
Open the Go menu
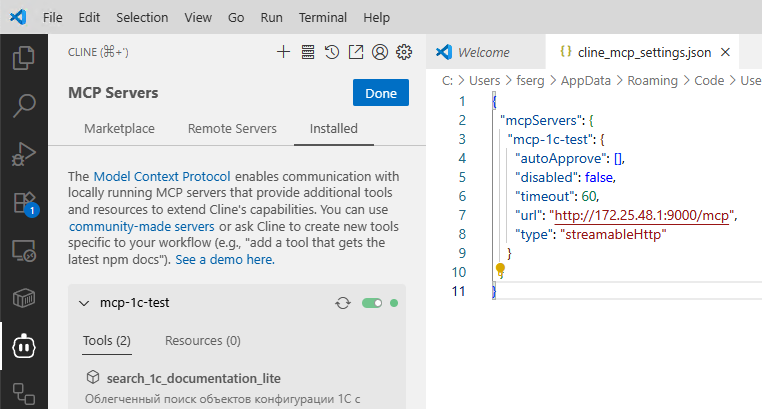[x=236, y=17]
